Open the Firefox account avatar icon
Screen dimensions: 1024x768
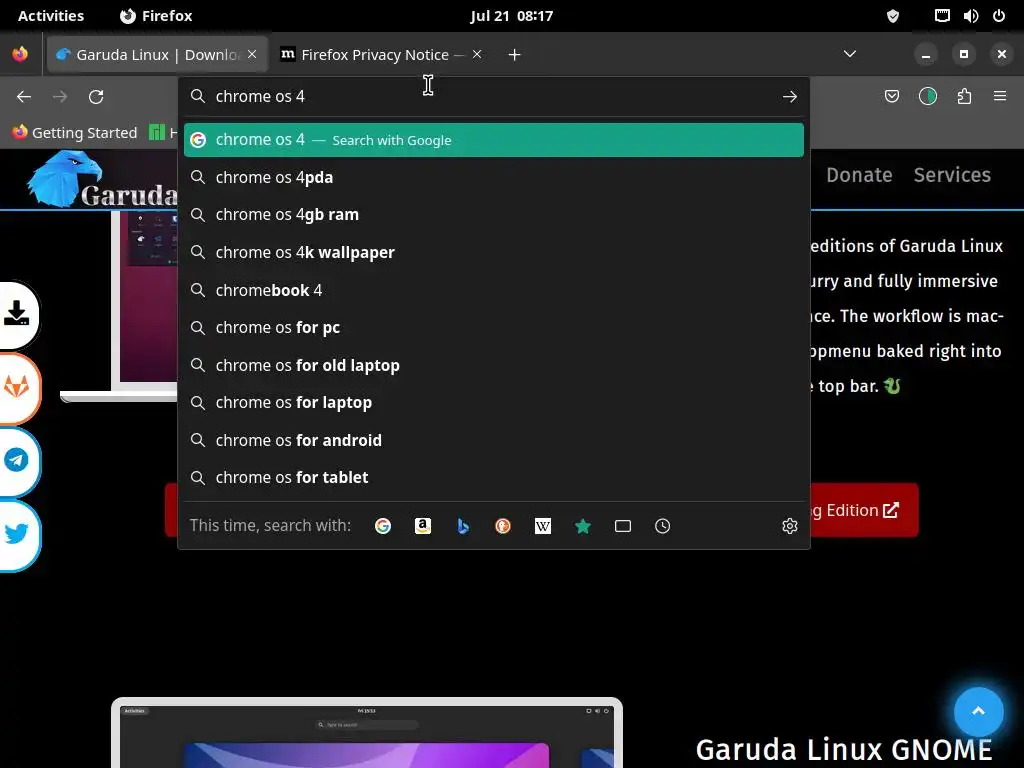click(x=927, y=97)
